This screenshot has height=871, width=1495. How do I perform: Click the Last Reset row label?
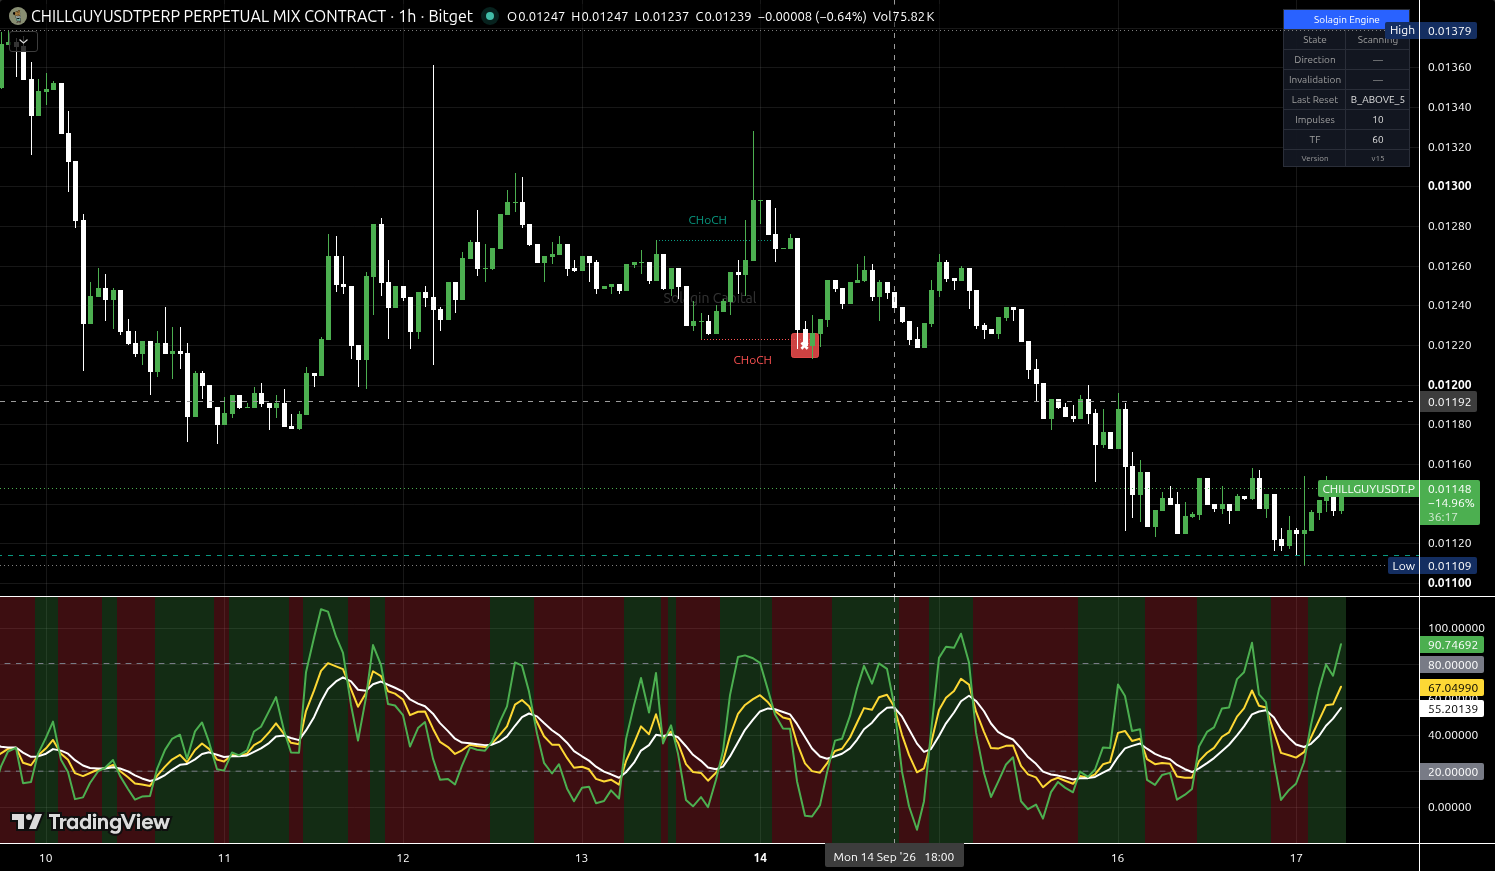1315,100
